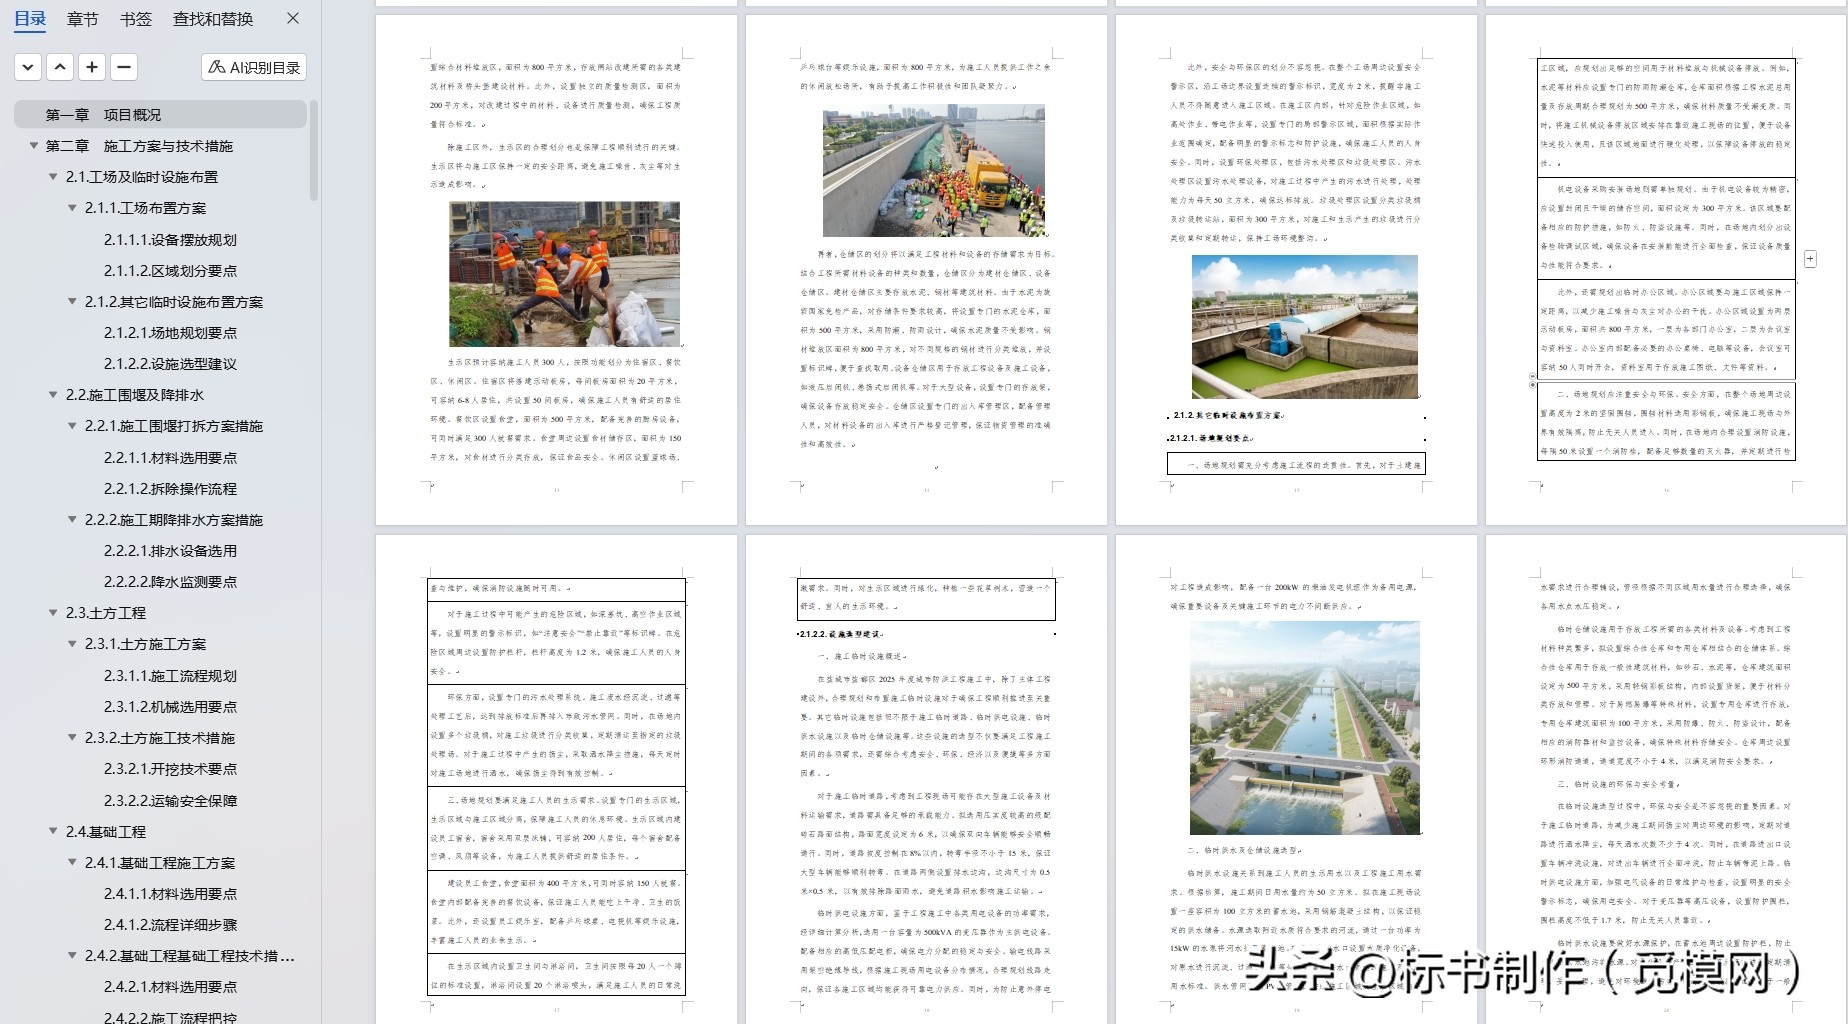Click the up-chevron heading navigation icon

coord(59,67)
